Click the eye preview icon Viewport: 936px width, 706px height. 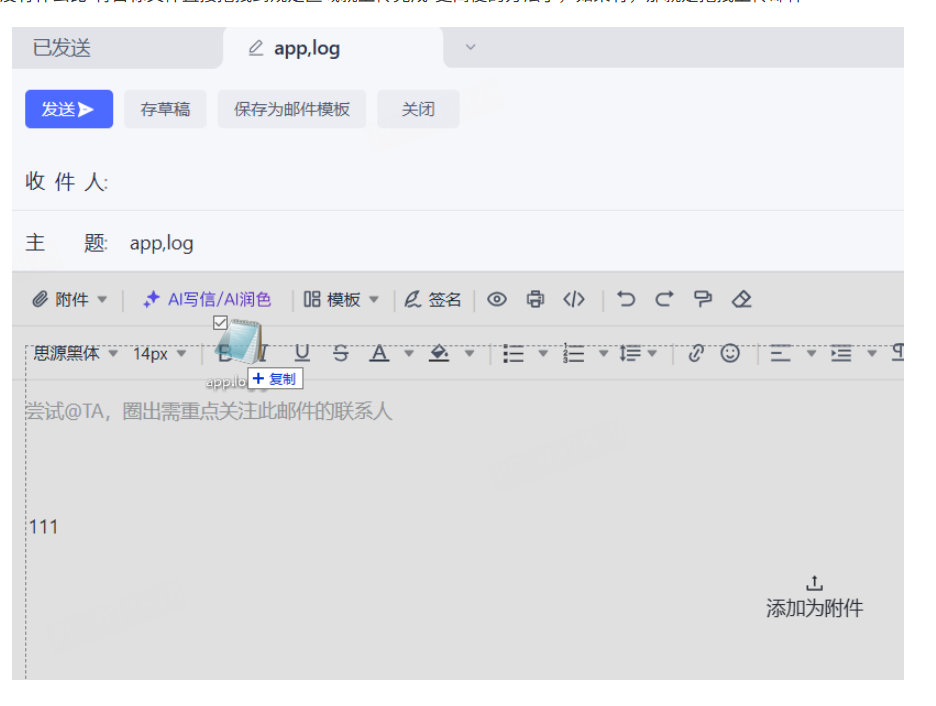(x=497, y=299)
